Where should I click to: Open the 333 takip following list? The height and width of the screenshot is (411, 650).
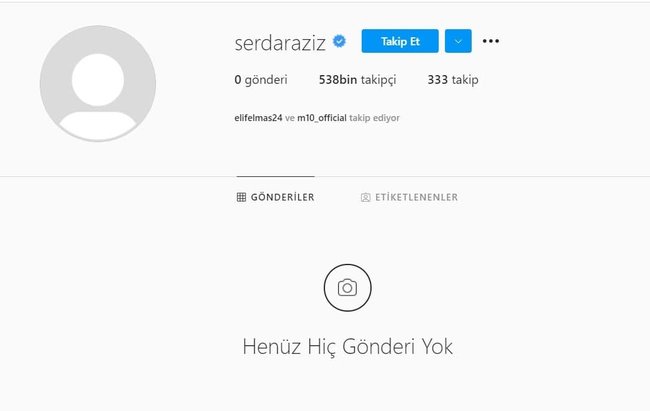(453, 80)
